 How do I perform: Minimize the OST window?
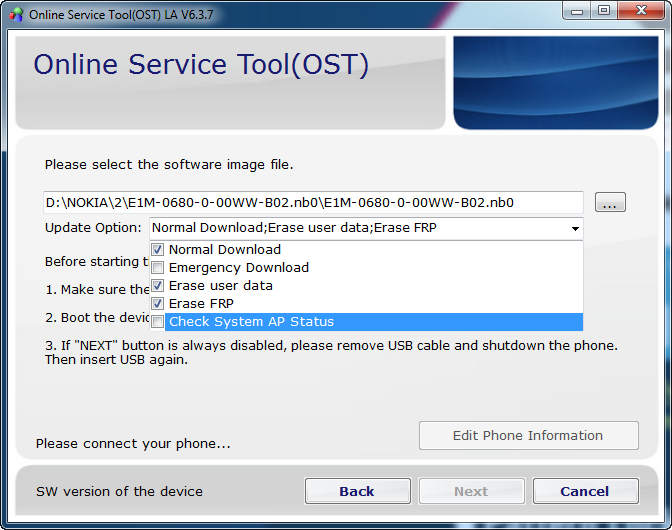(577, 11)
